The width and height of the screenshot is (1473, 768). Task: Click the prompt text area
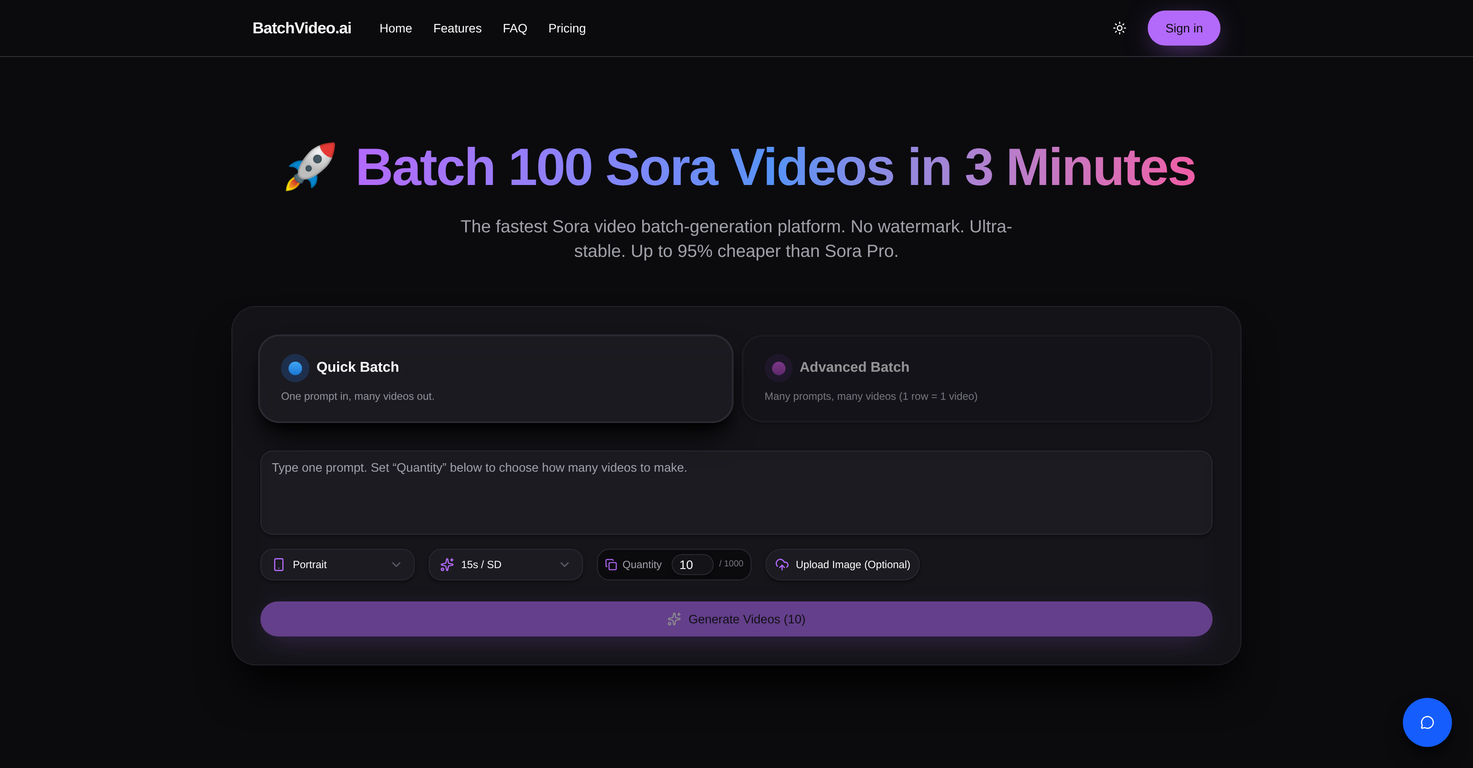point(736,492)
